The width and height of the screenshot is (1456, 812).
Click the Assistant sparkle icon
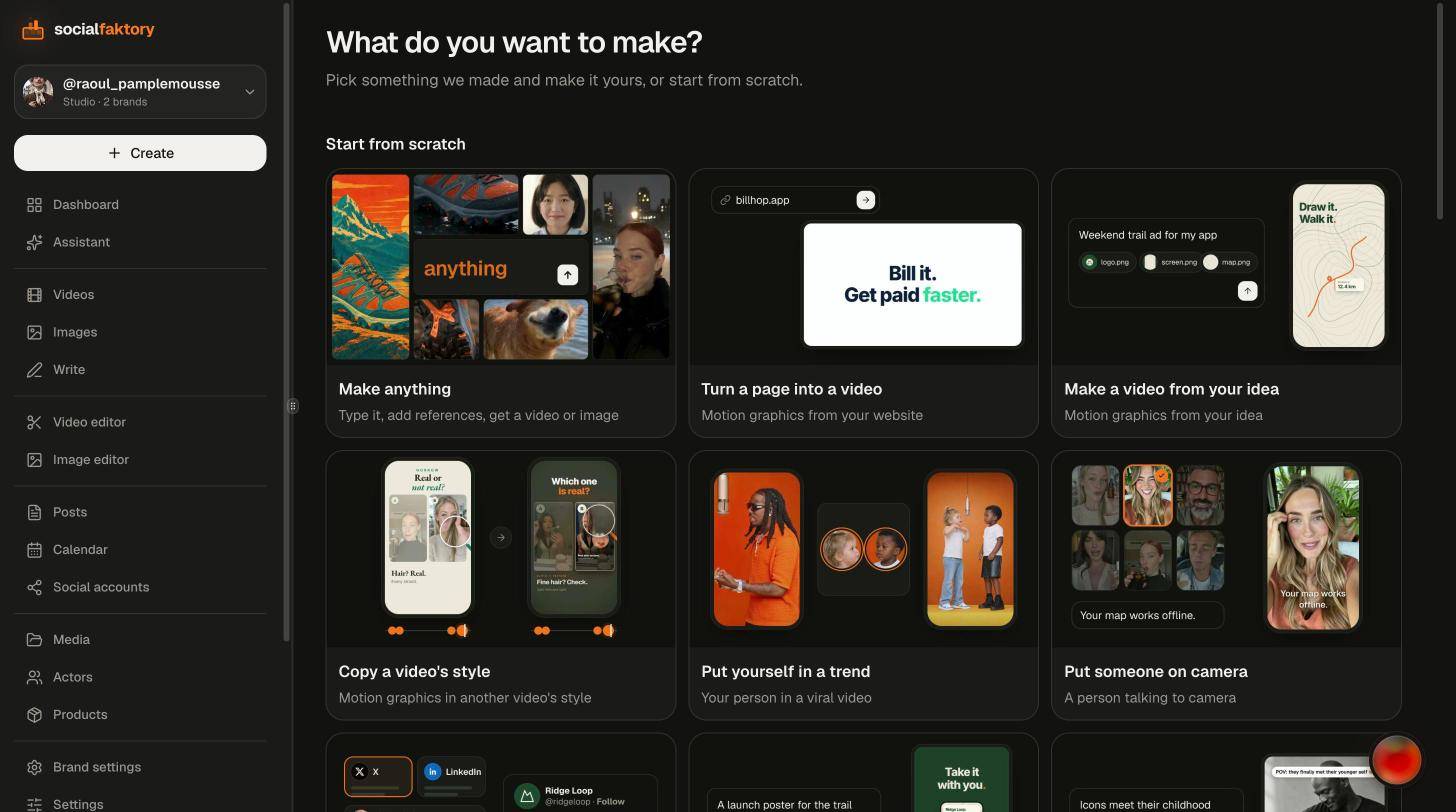(x=34, y=242)
